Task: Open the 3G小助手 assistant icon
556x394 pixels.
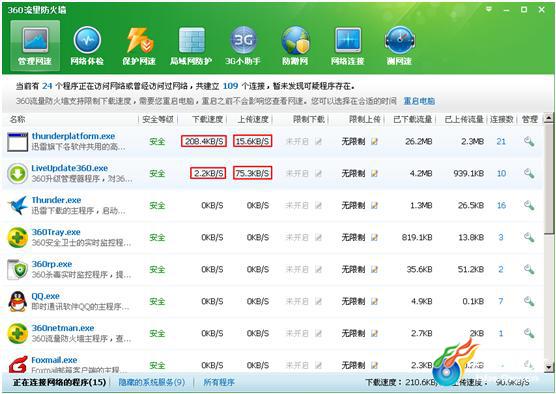Action: [243, 46]
